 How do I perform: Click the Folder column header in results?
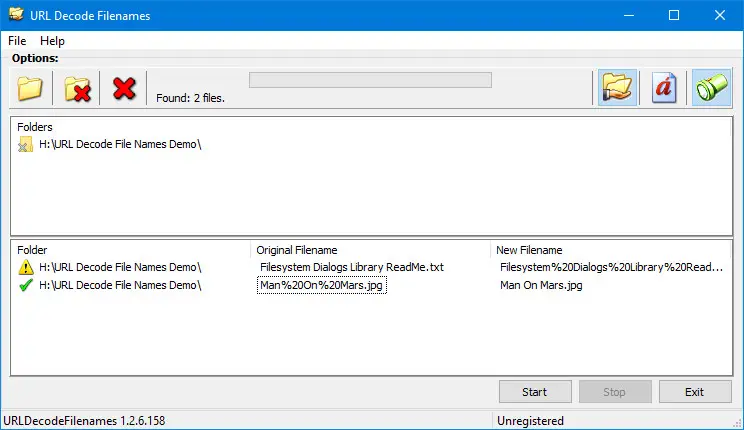32,250
